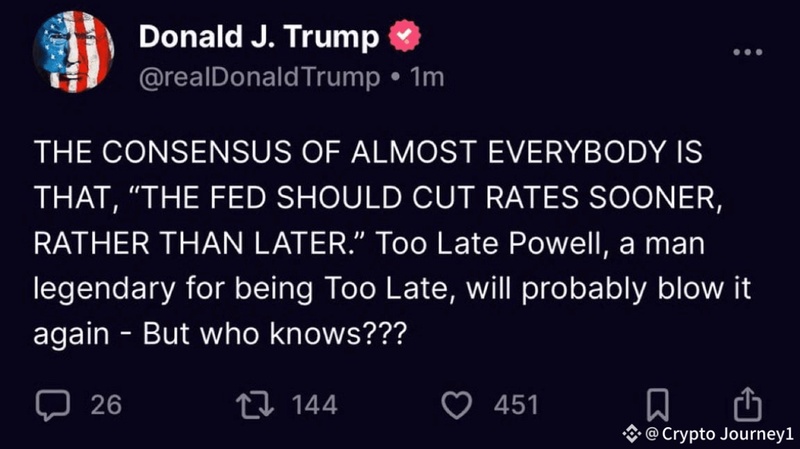The image size is (800, 449).
Task: View the 26 replies count
Action: [106, 405]
